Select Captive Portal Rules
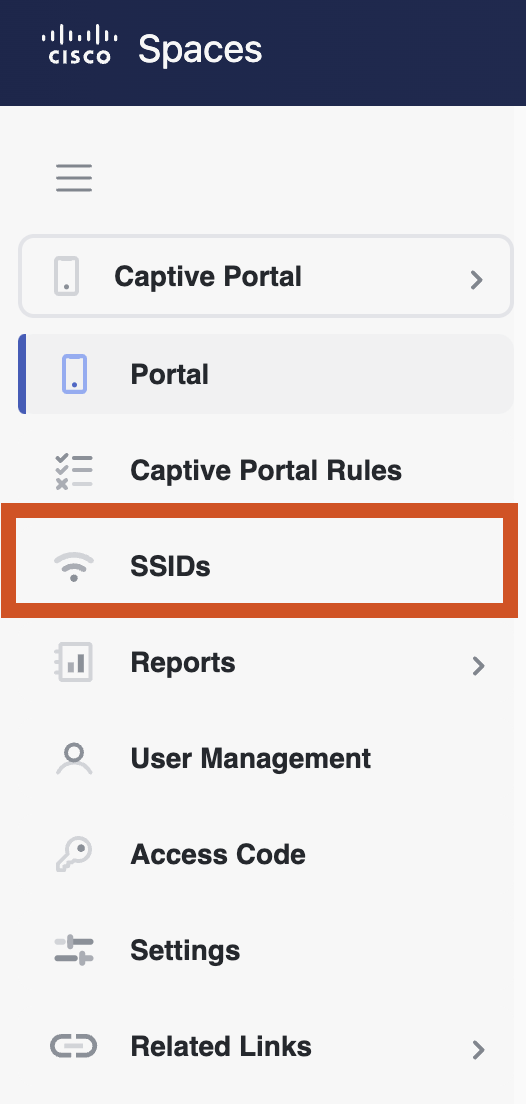 coord(265,470)
